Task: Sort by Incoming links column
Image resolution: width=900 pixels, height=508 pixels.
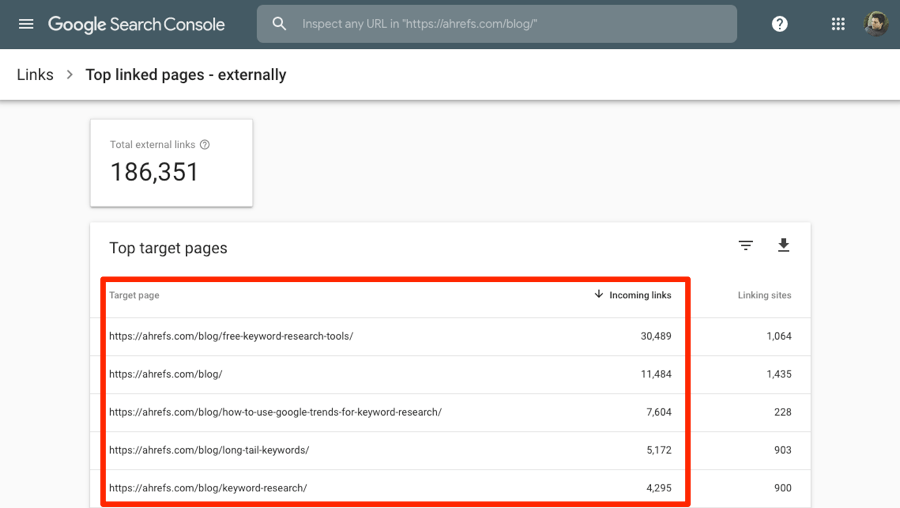Action: 633,295
